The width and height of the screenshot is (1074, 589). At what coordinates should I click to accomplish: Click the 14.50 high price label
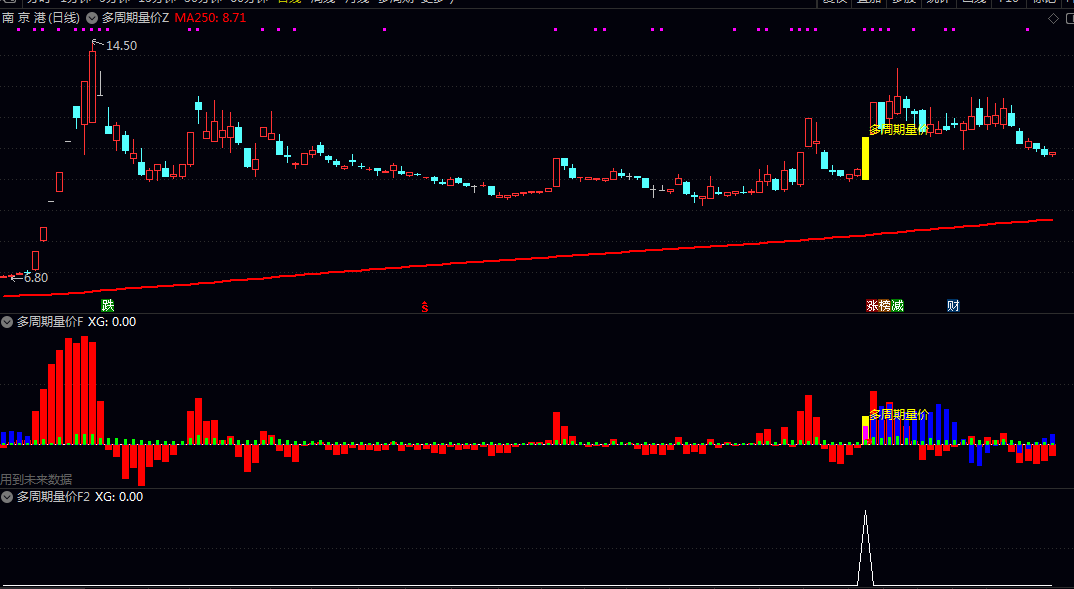[121, 46]
